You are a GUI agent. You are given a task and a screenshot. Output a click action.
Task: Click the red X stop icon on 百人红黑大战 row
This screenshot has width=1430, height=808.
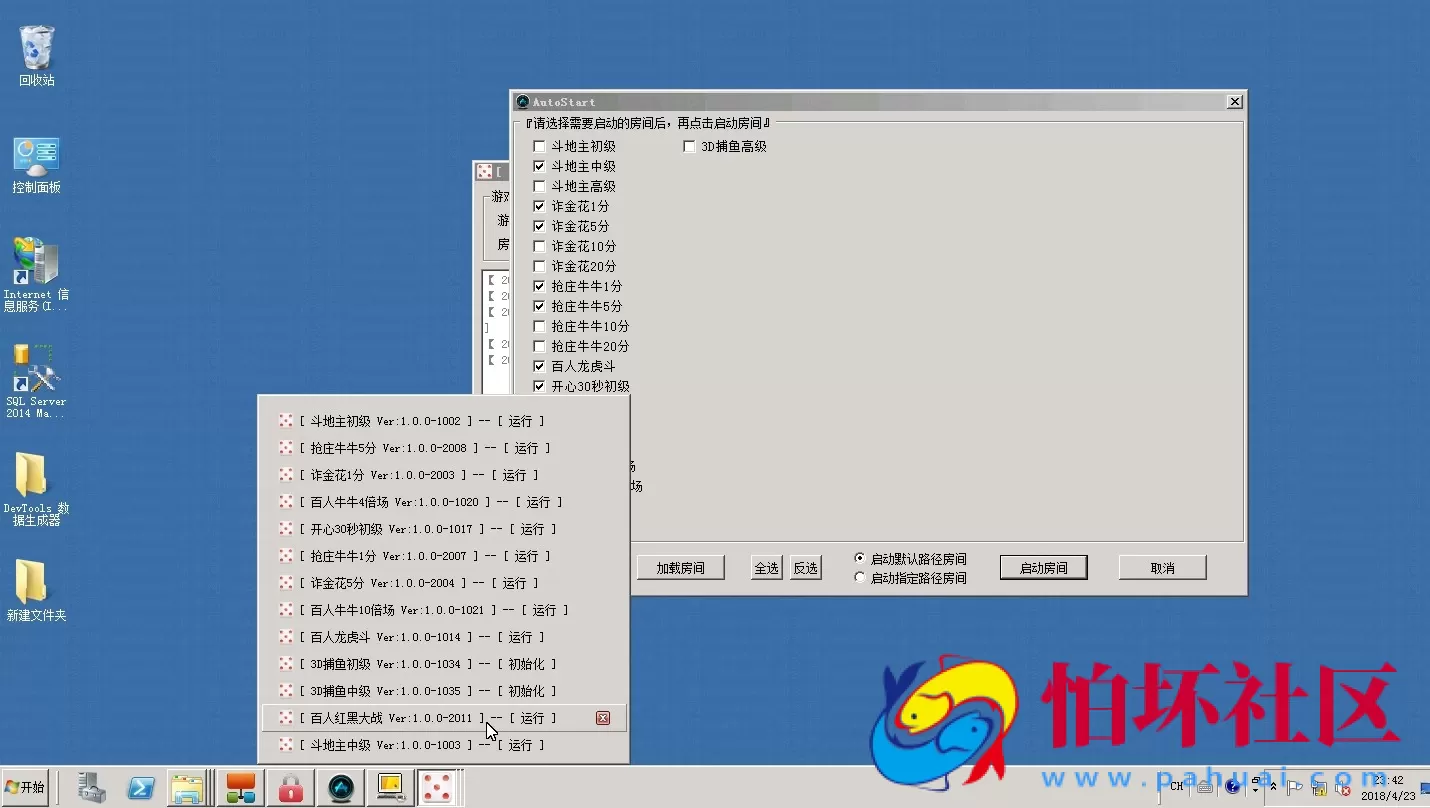click(603, 717)
